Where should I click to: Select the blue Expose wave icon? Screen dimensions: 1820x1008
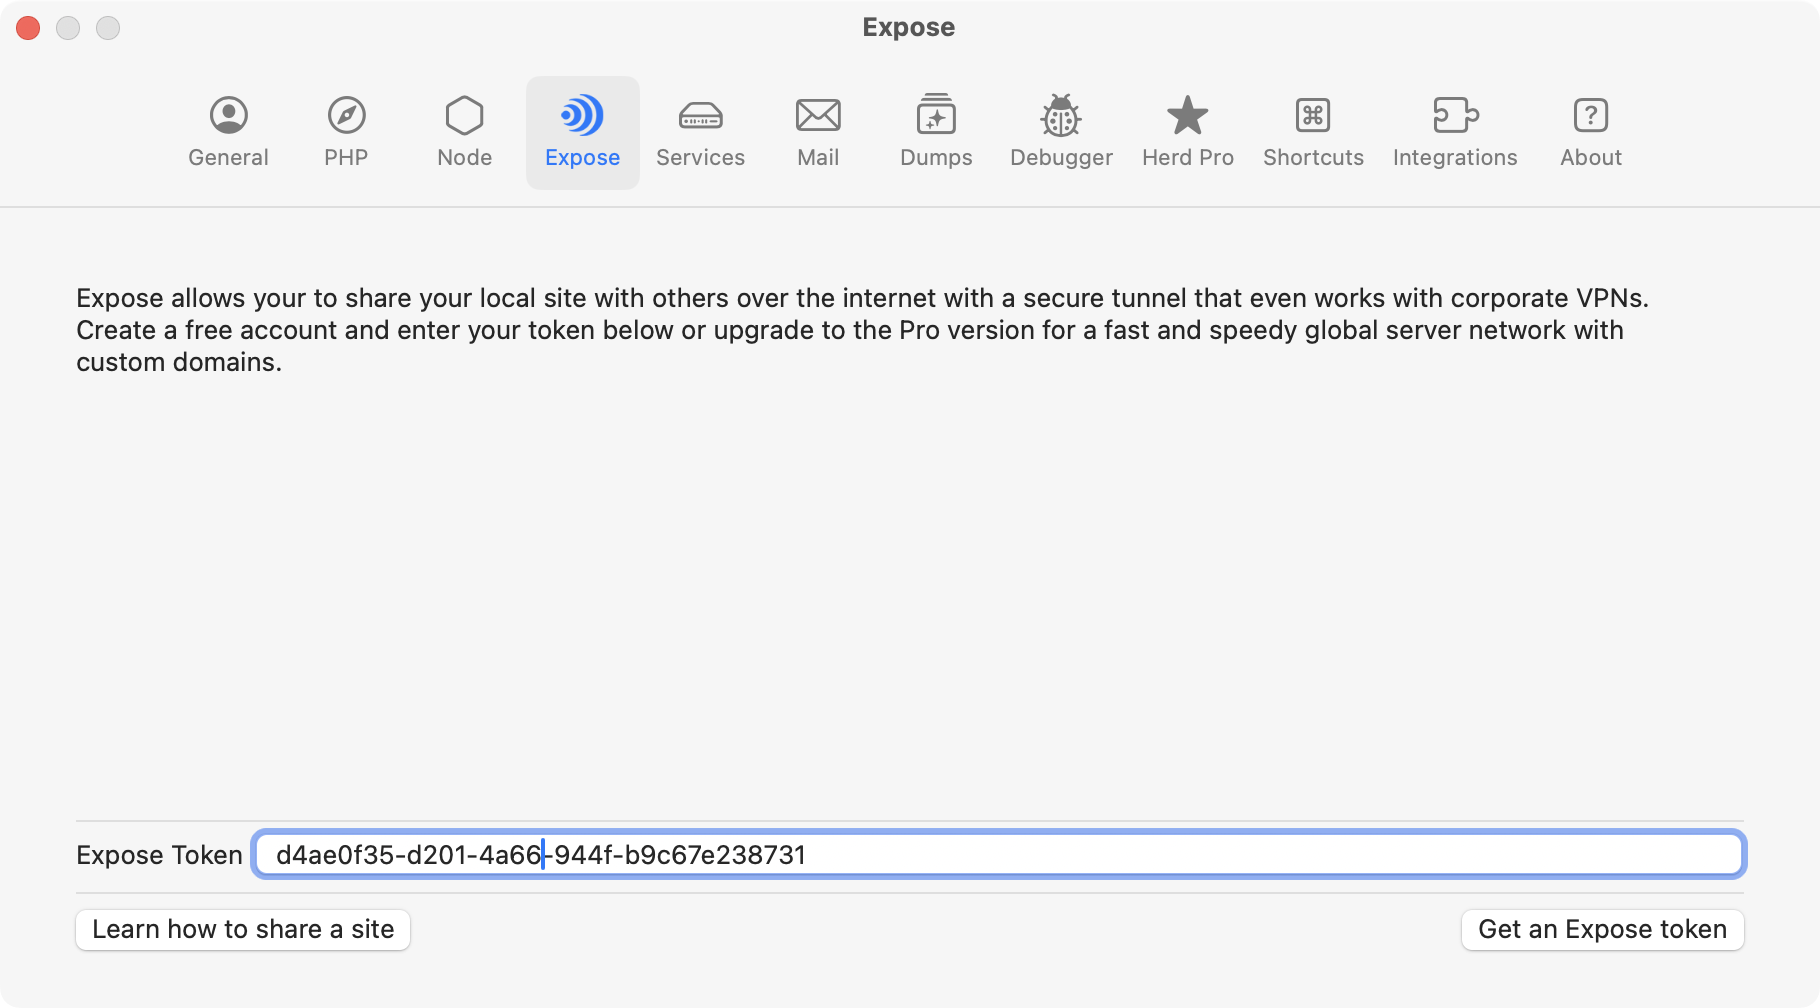pos(582,115)
